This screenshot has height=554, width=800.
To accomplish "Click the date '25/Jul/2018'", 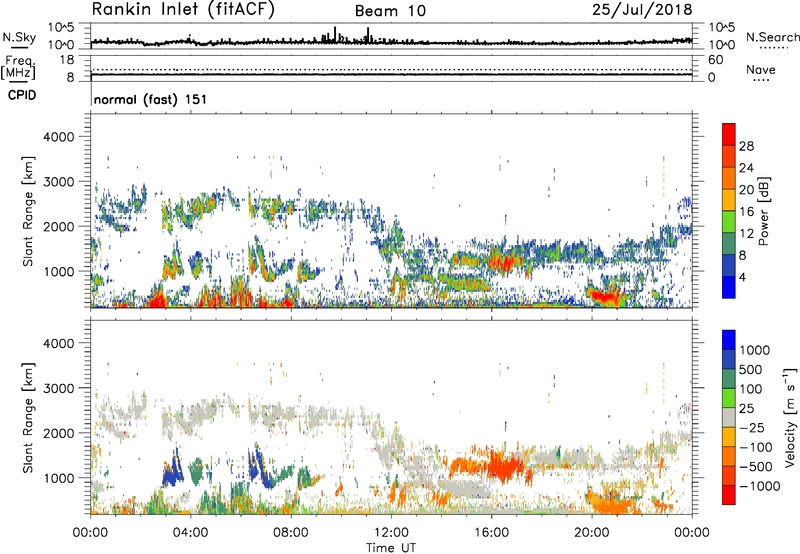I will point(642,10).
